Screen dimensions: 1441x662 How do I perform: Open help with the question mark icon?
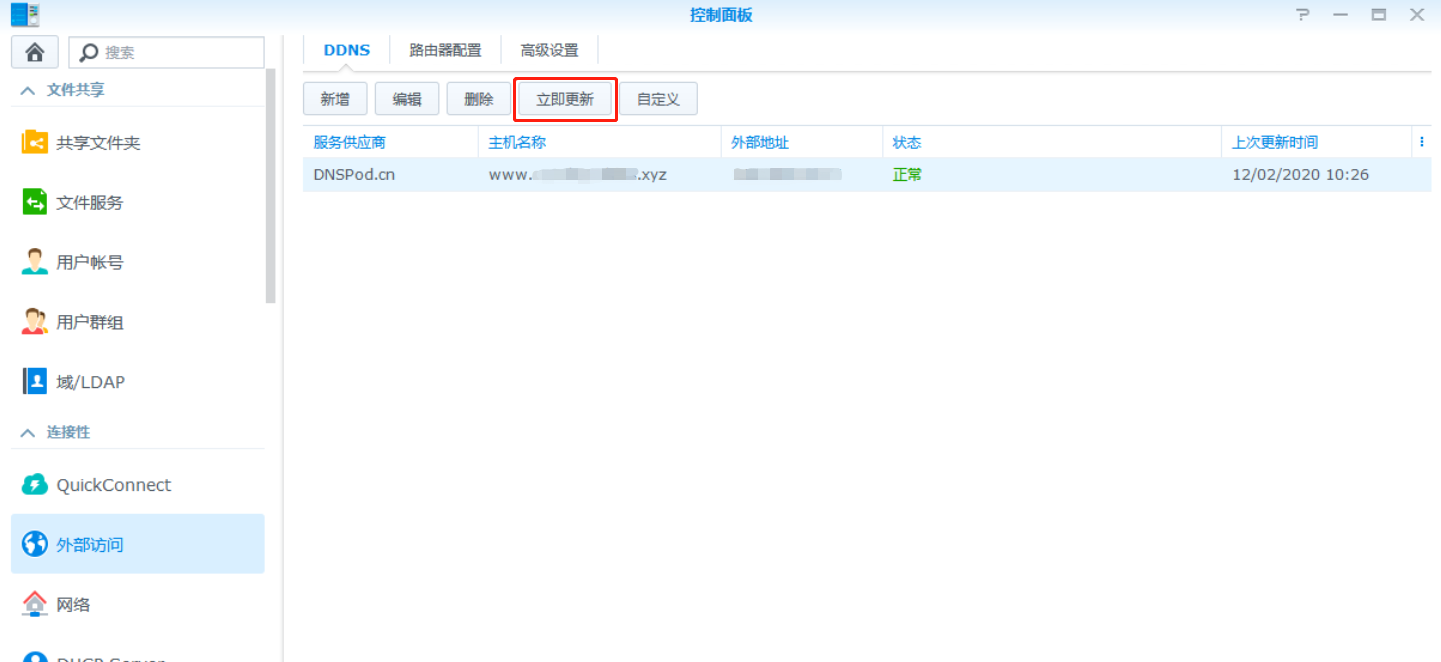pos(1301,14)
